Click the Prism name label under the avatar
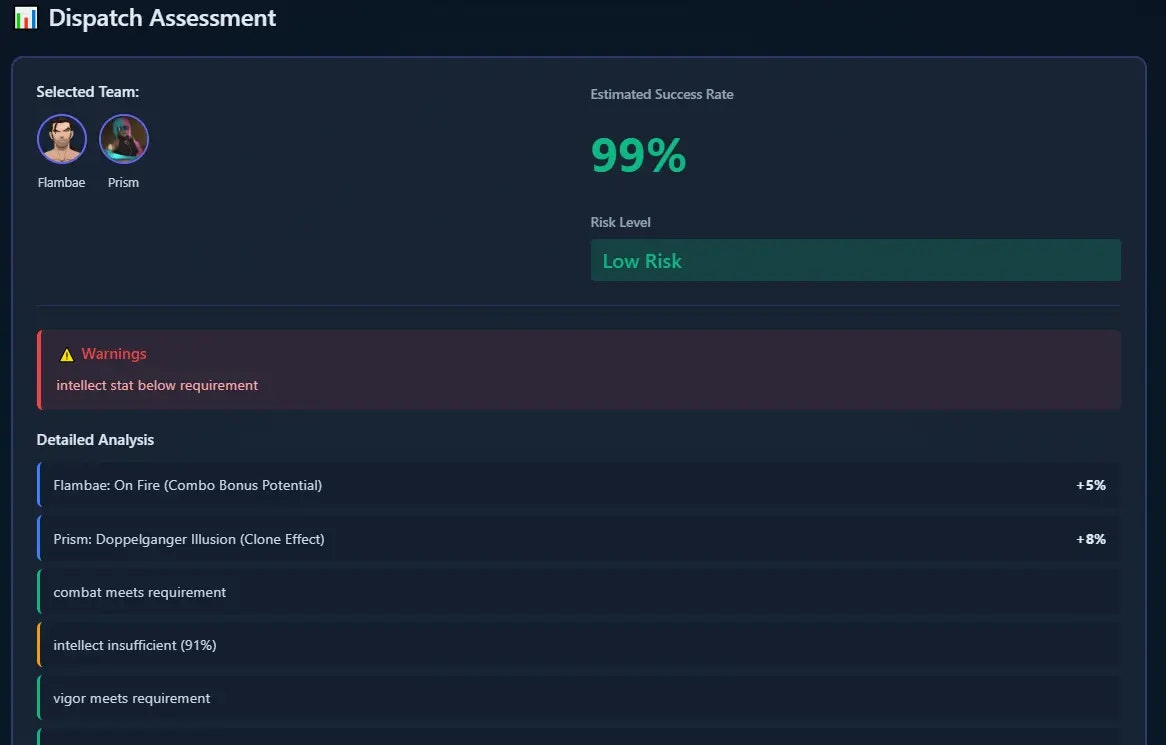Viewport: 1166px width, 745px height. (123, 182)
